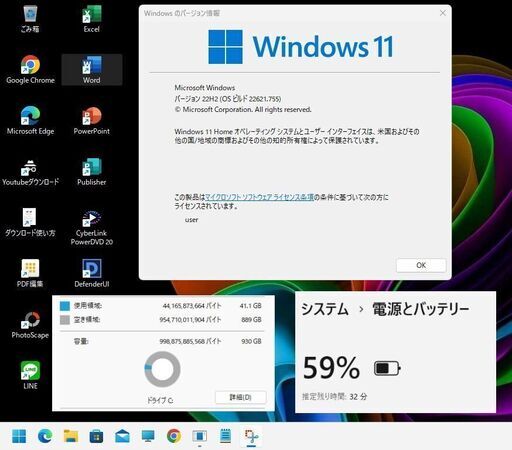Open the ダウンロード使い方 document shortcut
The height and width of the screenshot is (450, 512).
[30, 223]
